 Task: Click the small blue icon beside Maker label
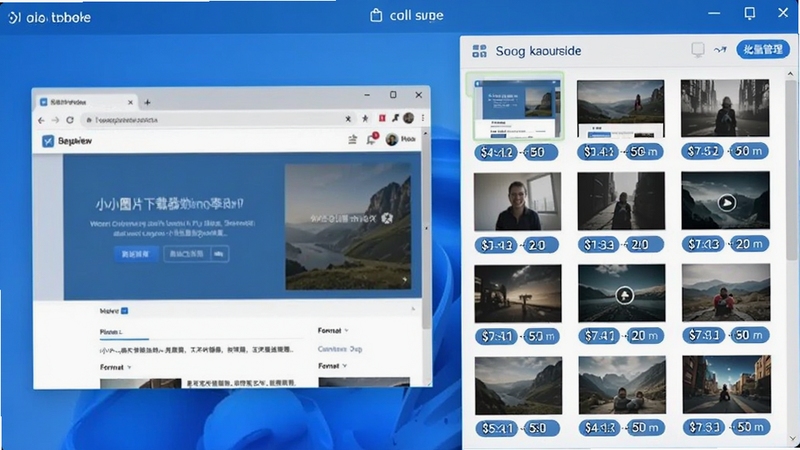tap(124, 311)
